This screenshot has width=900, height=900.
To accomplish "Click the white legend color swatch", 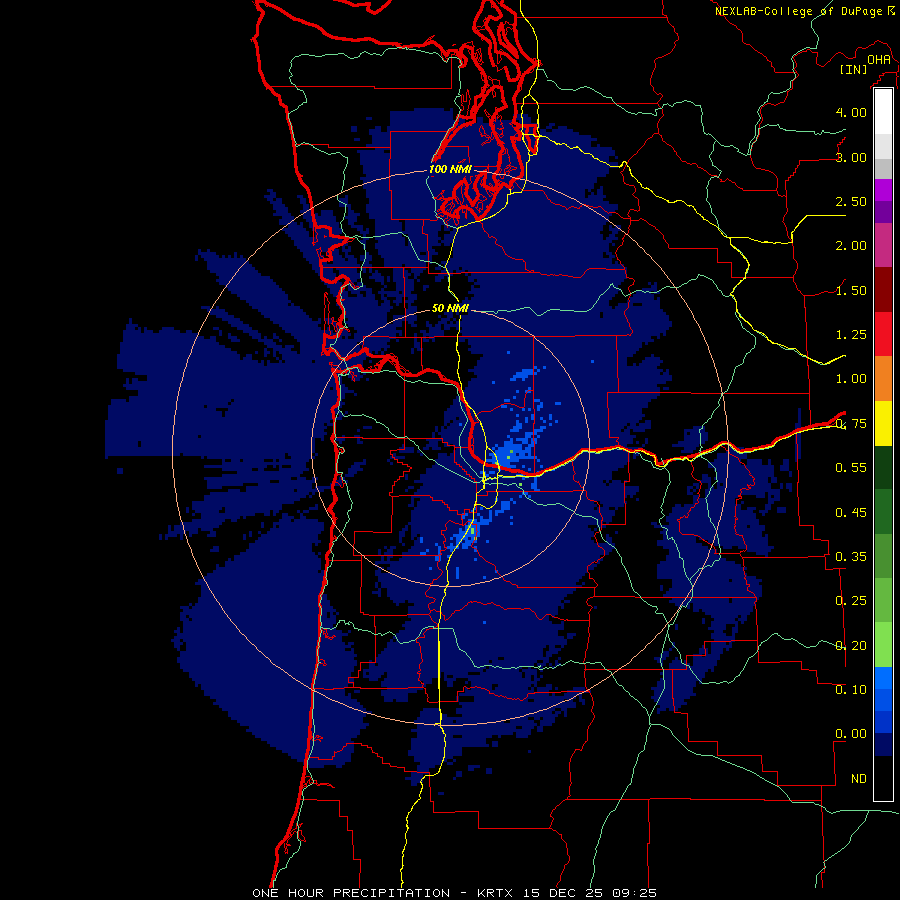I will point(883,111).
